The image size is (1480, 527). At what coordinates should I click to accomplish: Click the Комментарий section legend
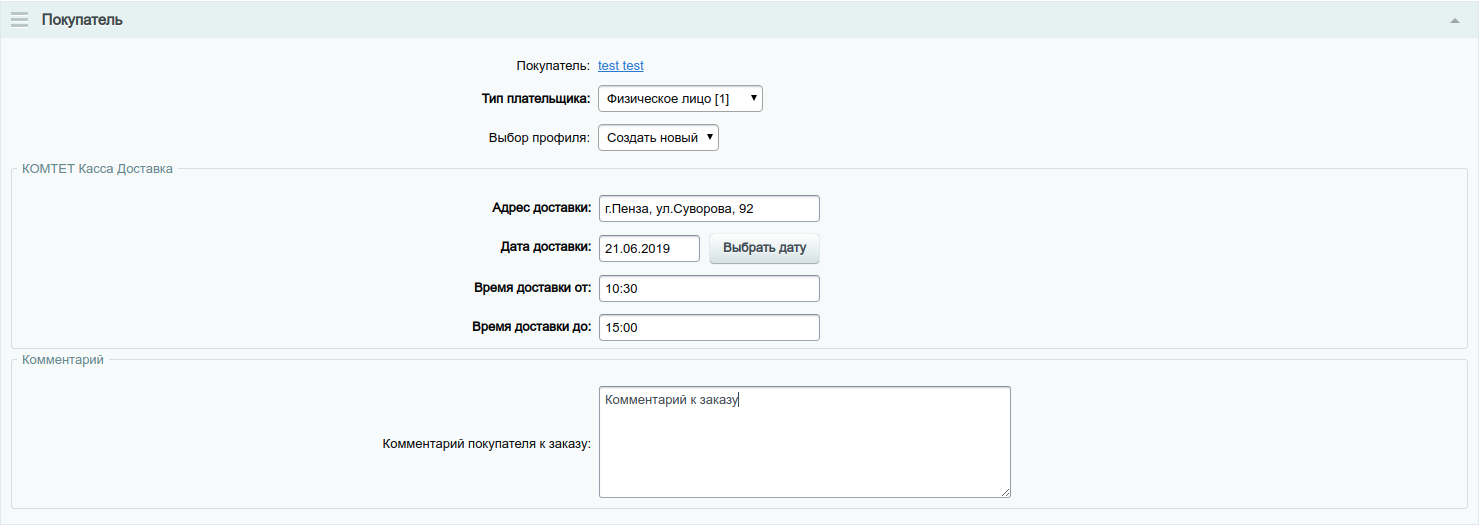[x=62, y=359]
